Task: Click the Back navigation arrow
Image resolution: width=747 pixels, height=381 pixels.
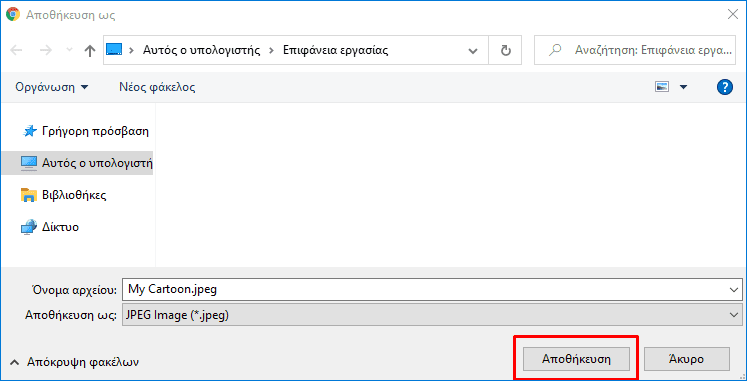Action: click(16, 50)
